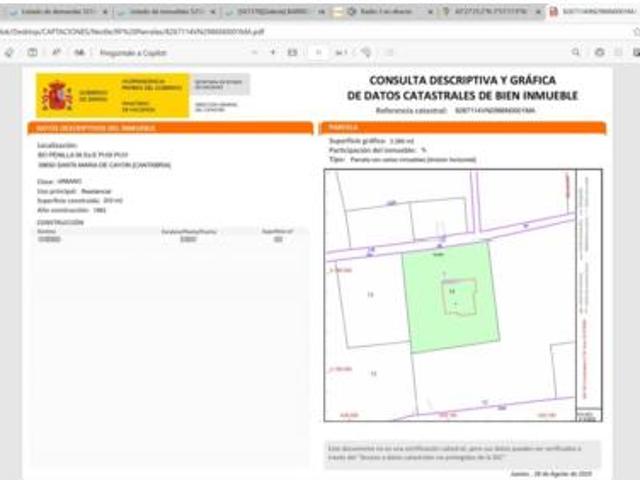The image size is (640, 480).
Task: Select the active PDF tab at far right
Action: click(594, 12)
